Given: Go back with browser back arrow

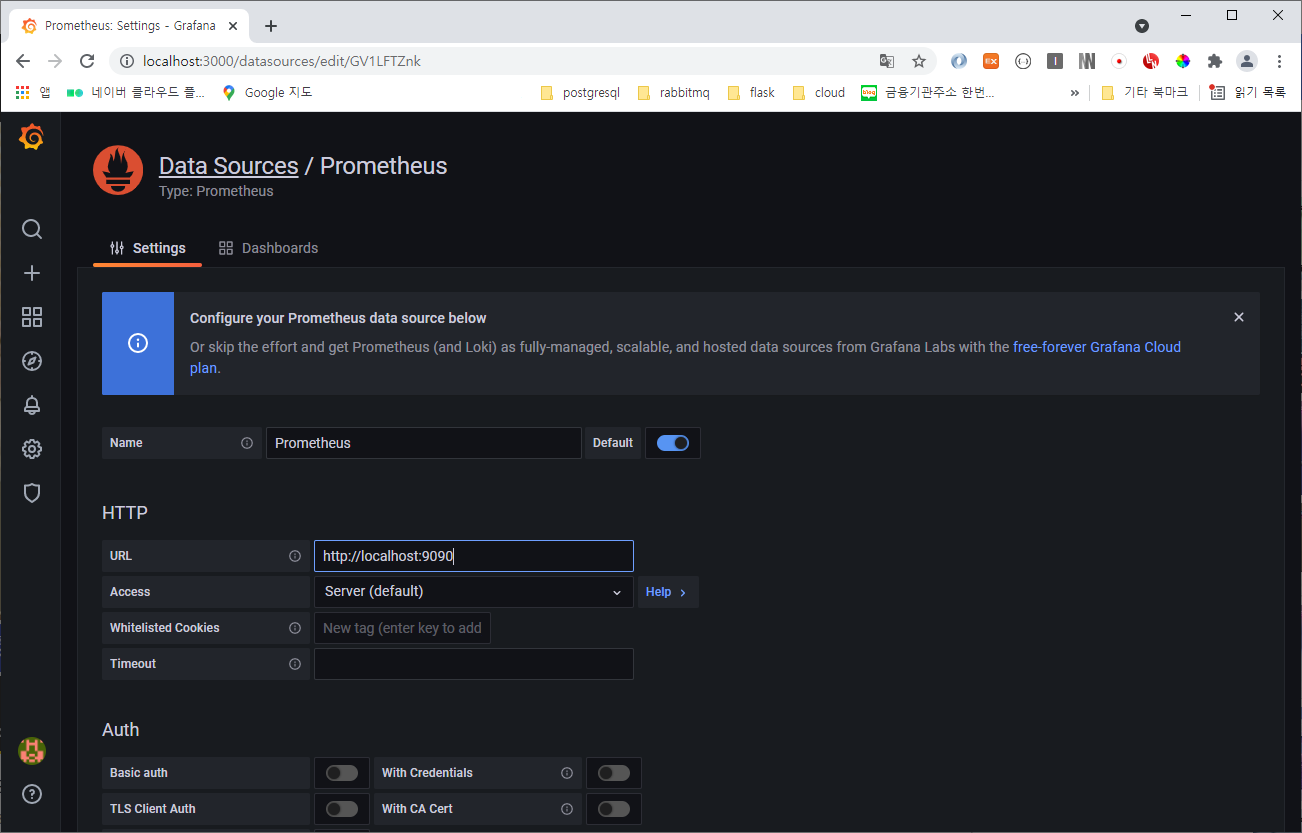Looking at the screenshot, I should (x=23, y=61).
